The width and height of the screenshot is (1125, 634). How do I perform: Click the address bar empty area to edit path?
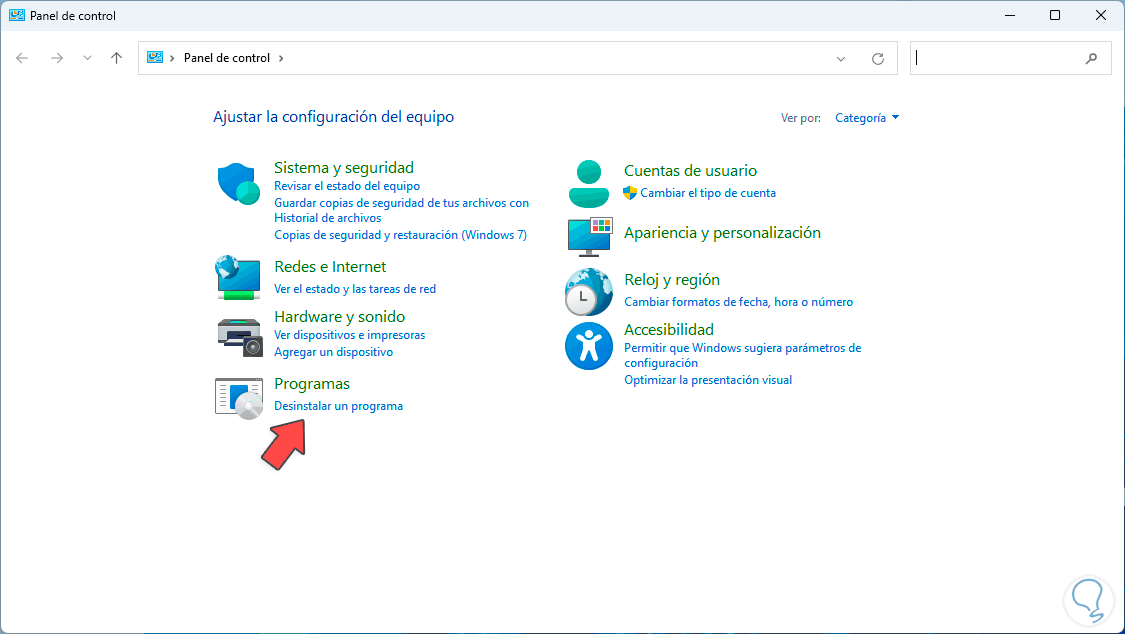[556, 58]
